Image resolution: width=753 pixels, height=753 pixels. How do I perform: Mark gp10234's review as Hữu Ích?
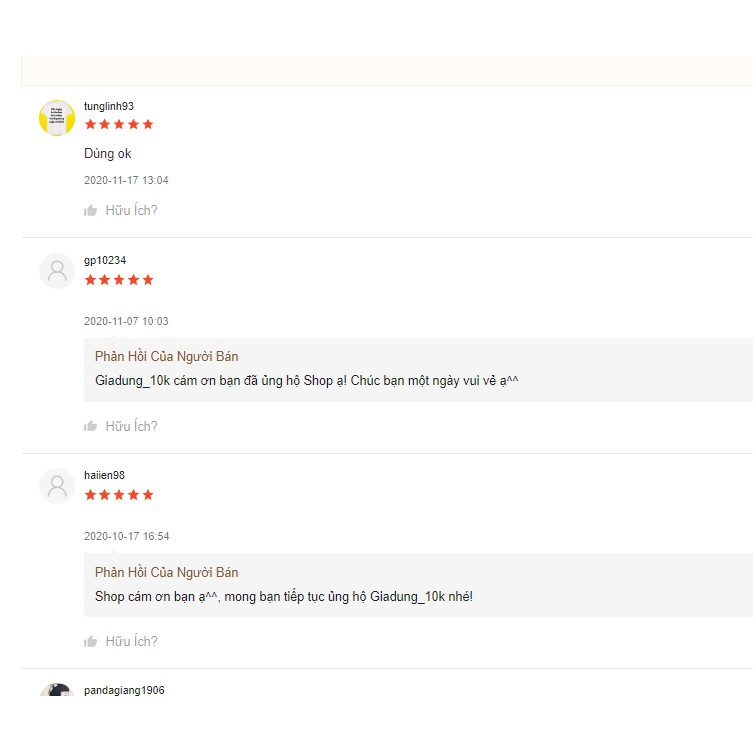[131, 426]
